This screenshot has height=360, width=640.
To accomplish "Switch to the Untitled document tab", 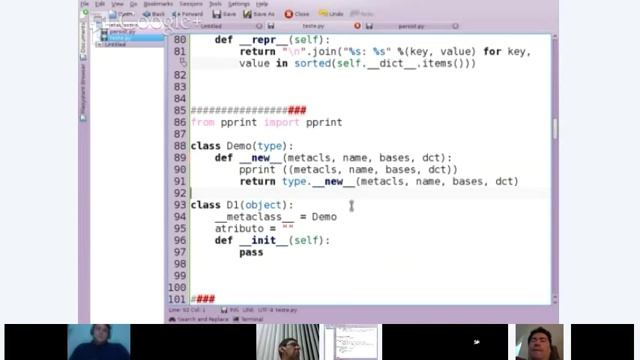I will pos(211,26).
